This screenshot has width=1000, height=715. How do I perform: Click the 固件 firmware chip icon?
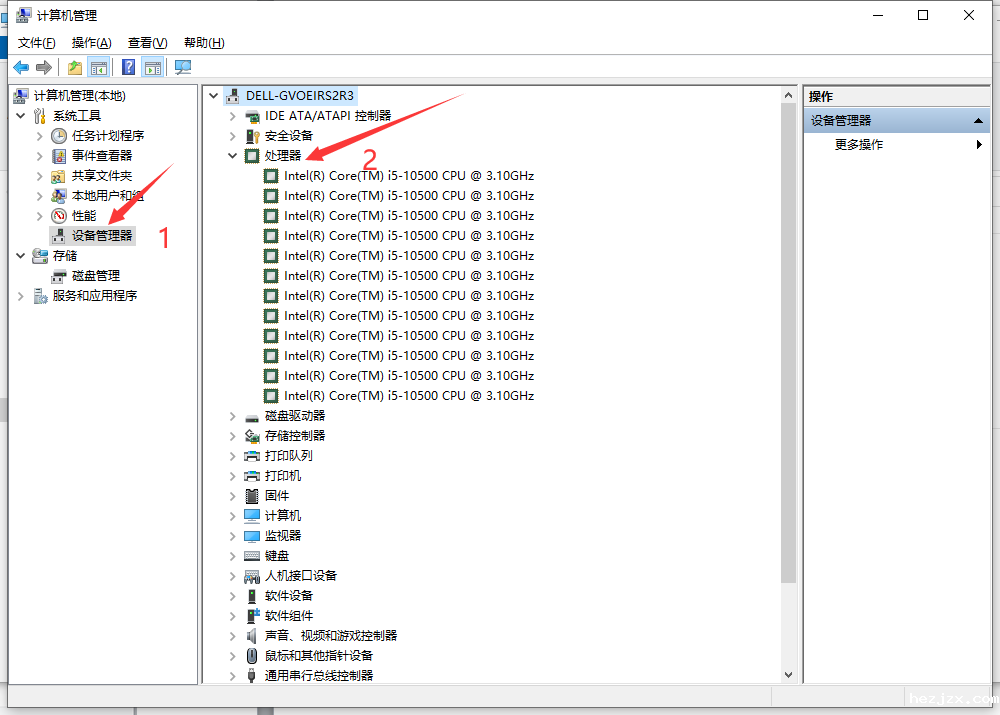[x=252, y=496]
